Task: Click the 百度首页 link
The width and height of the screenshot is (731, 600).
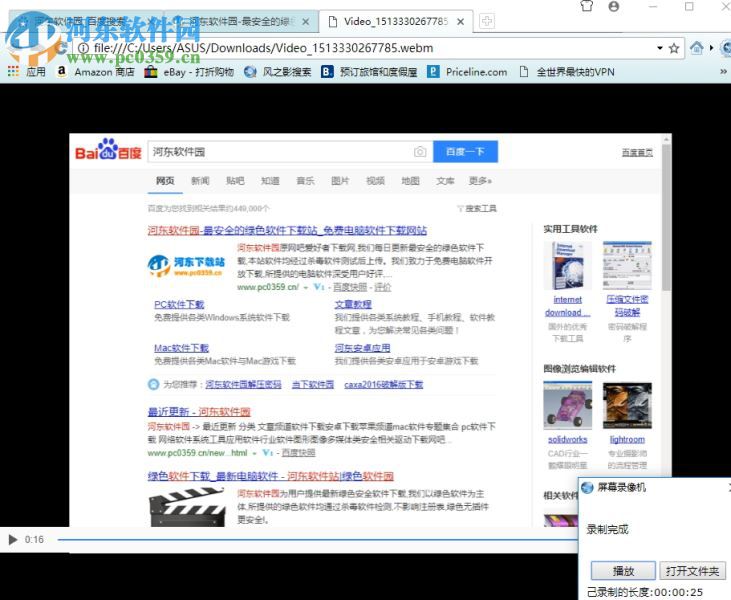Action: (637, 152)
